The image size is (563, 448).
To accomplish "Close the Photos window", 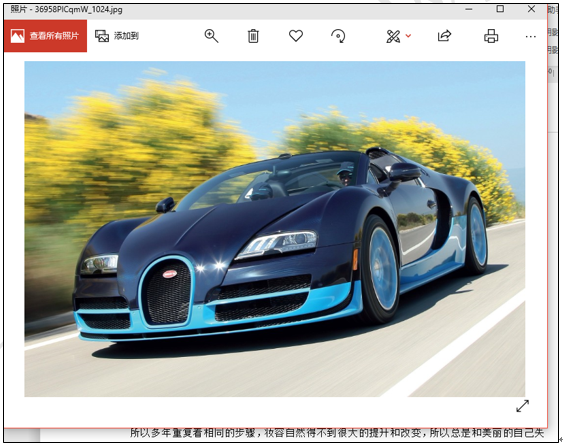I will tap(531, 9).
